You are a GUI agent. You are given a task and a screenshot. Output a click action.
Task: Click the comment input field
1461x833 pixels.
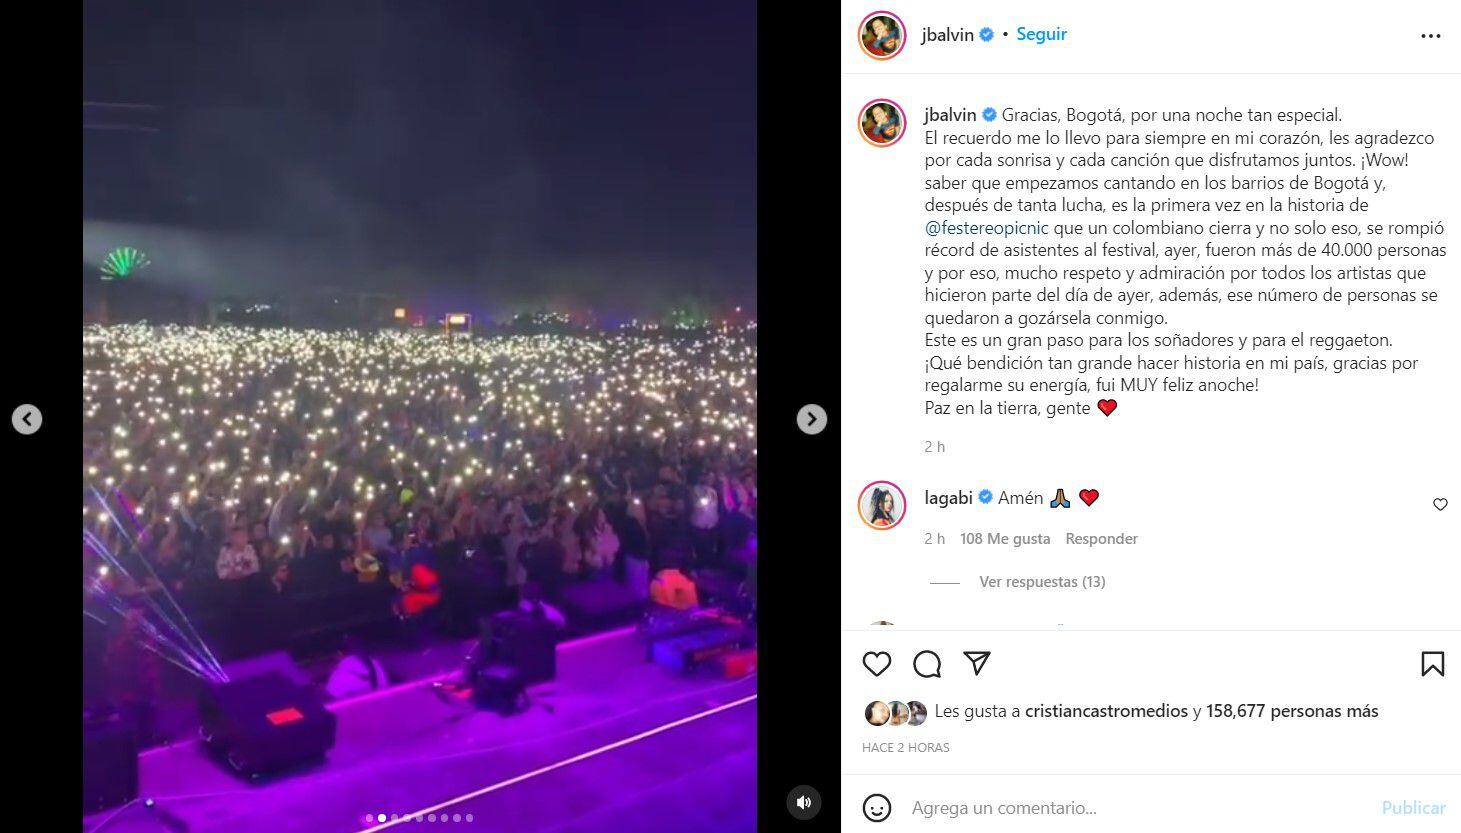tap(1139, 808)
